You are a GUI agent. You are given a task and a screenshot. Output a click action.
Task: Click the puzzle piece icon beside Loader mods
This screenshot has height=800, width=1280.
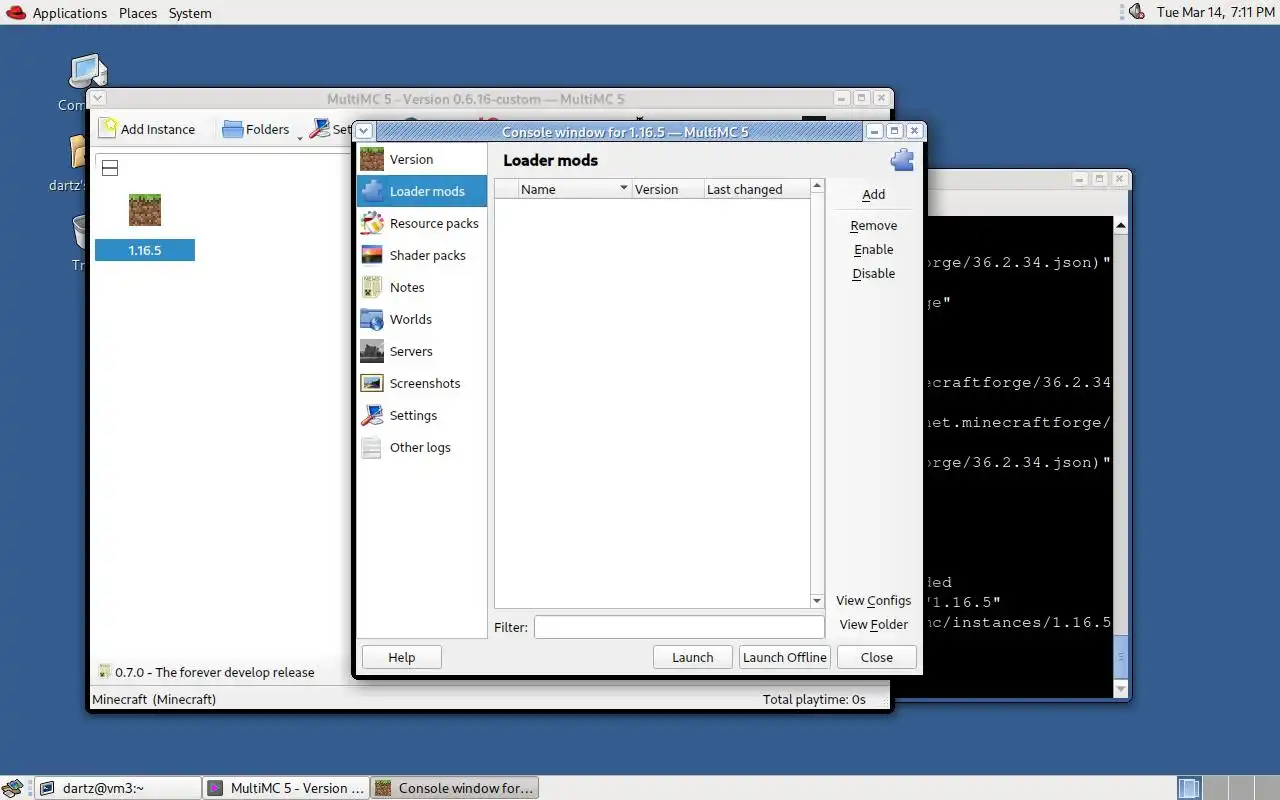pos(902,160)
